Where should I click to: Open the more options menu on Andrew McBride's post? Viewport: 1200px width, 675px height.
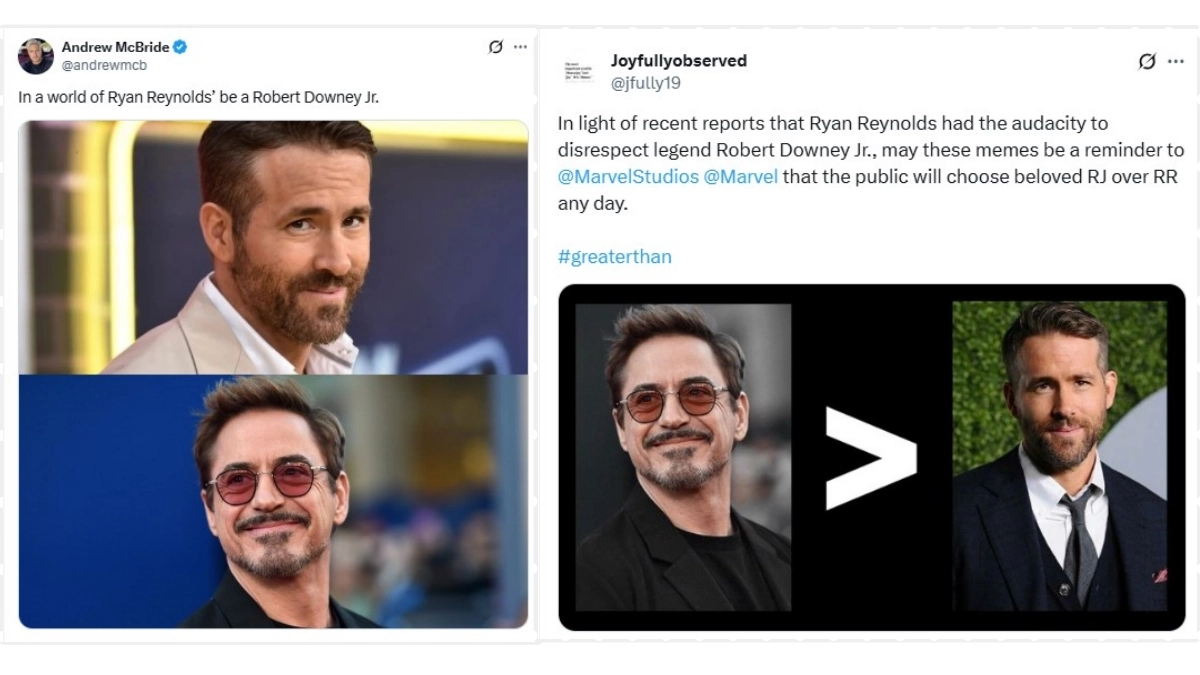tap(519, 46)
